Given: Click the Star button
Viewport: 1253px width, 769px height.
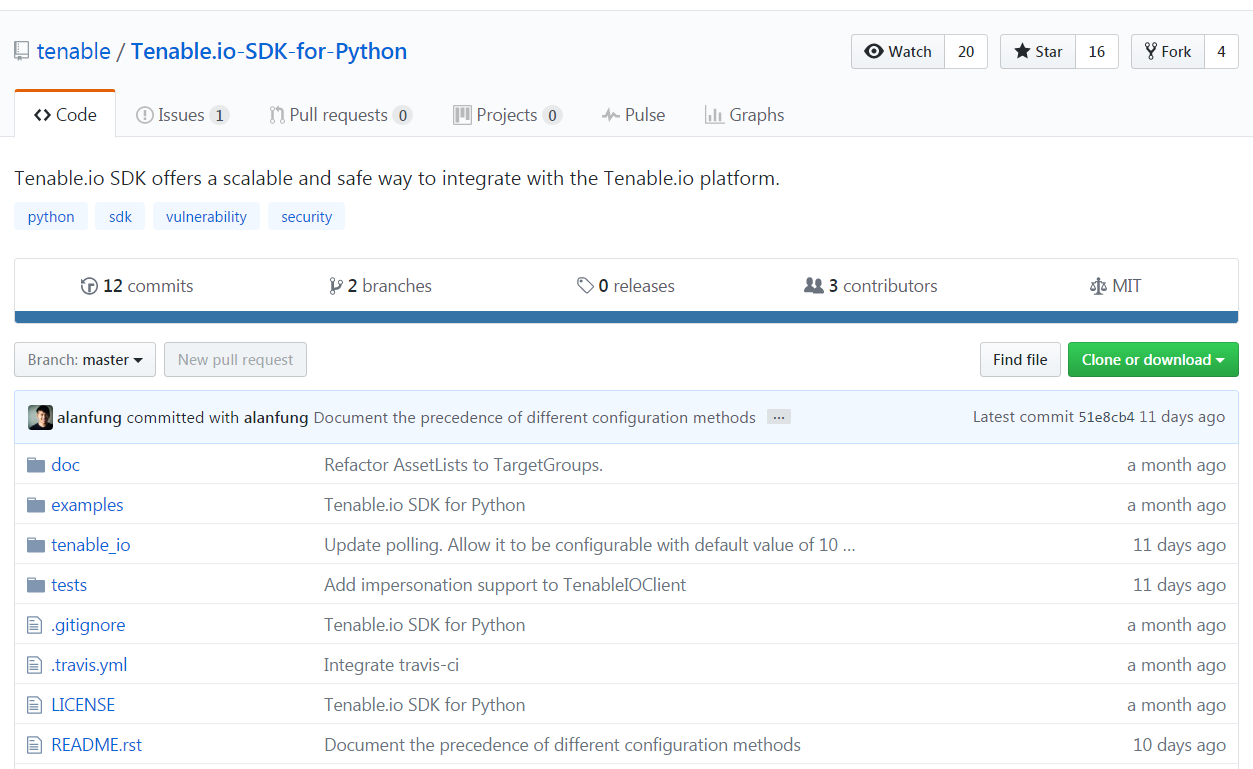Looking at the screenshot, I should click(1038, 52).
